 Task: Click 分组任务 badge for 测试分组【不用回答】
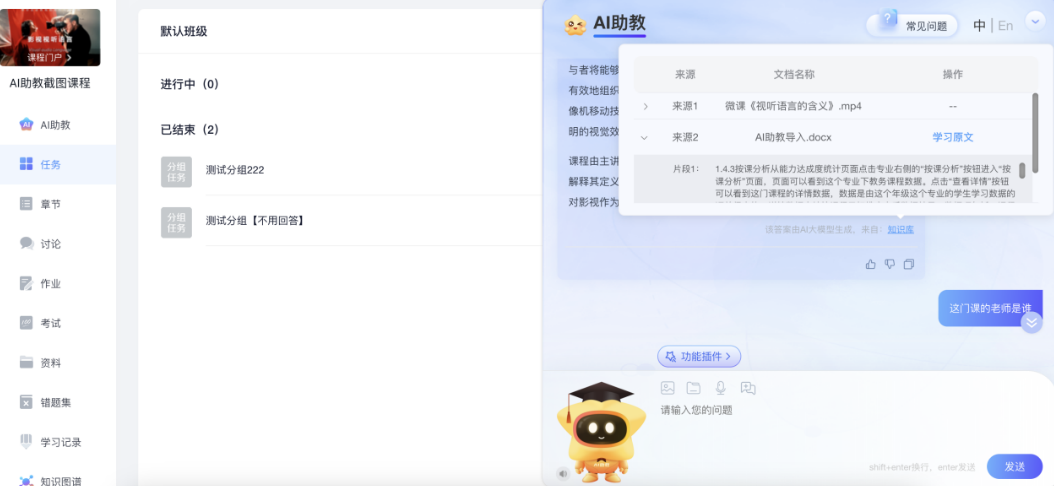click(176, 222)
